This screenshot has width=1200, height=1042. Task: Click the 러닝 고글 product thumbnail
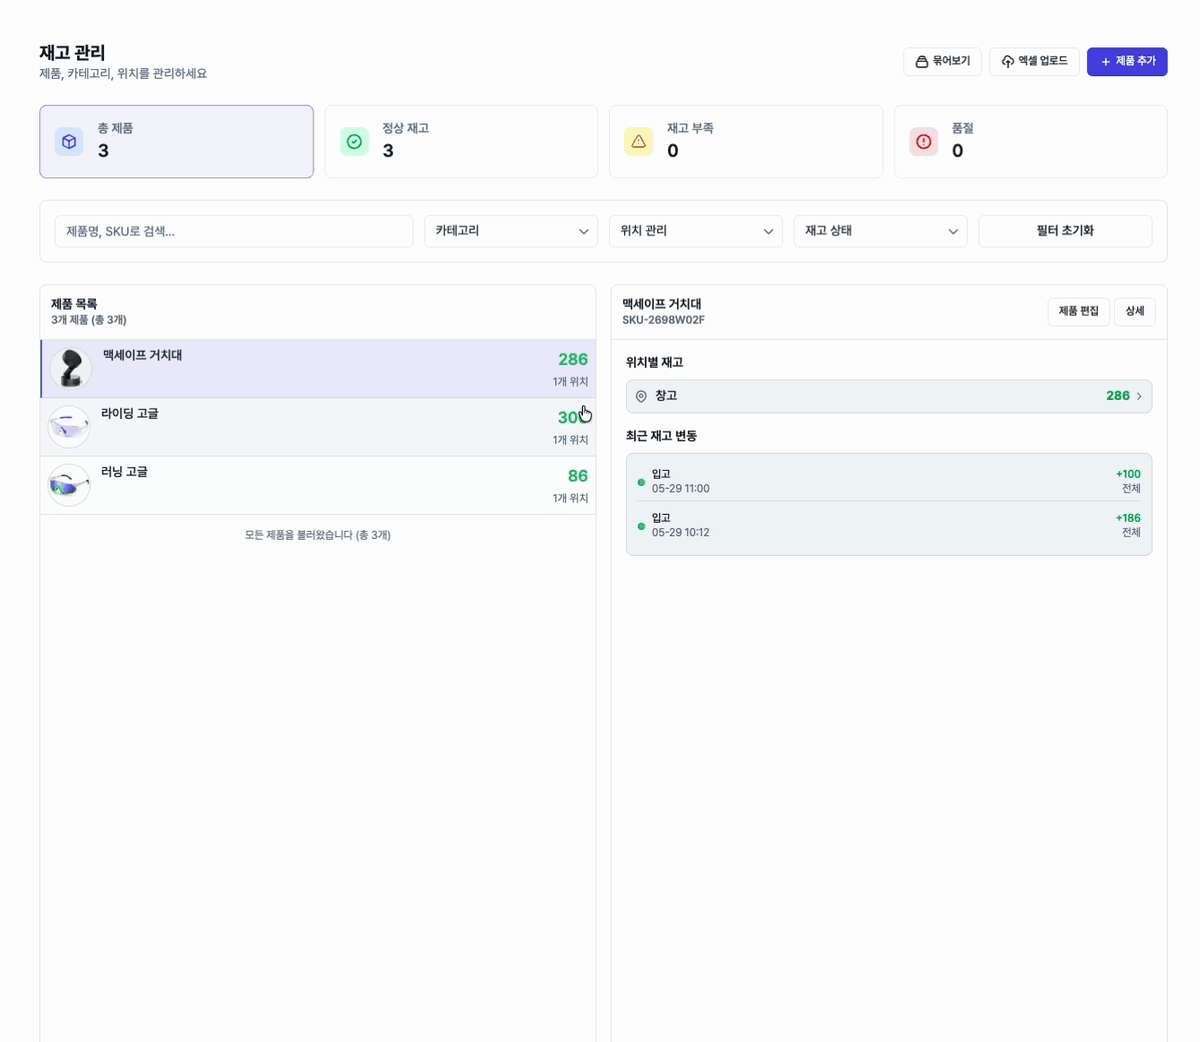tap(69, 485)
